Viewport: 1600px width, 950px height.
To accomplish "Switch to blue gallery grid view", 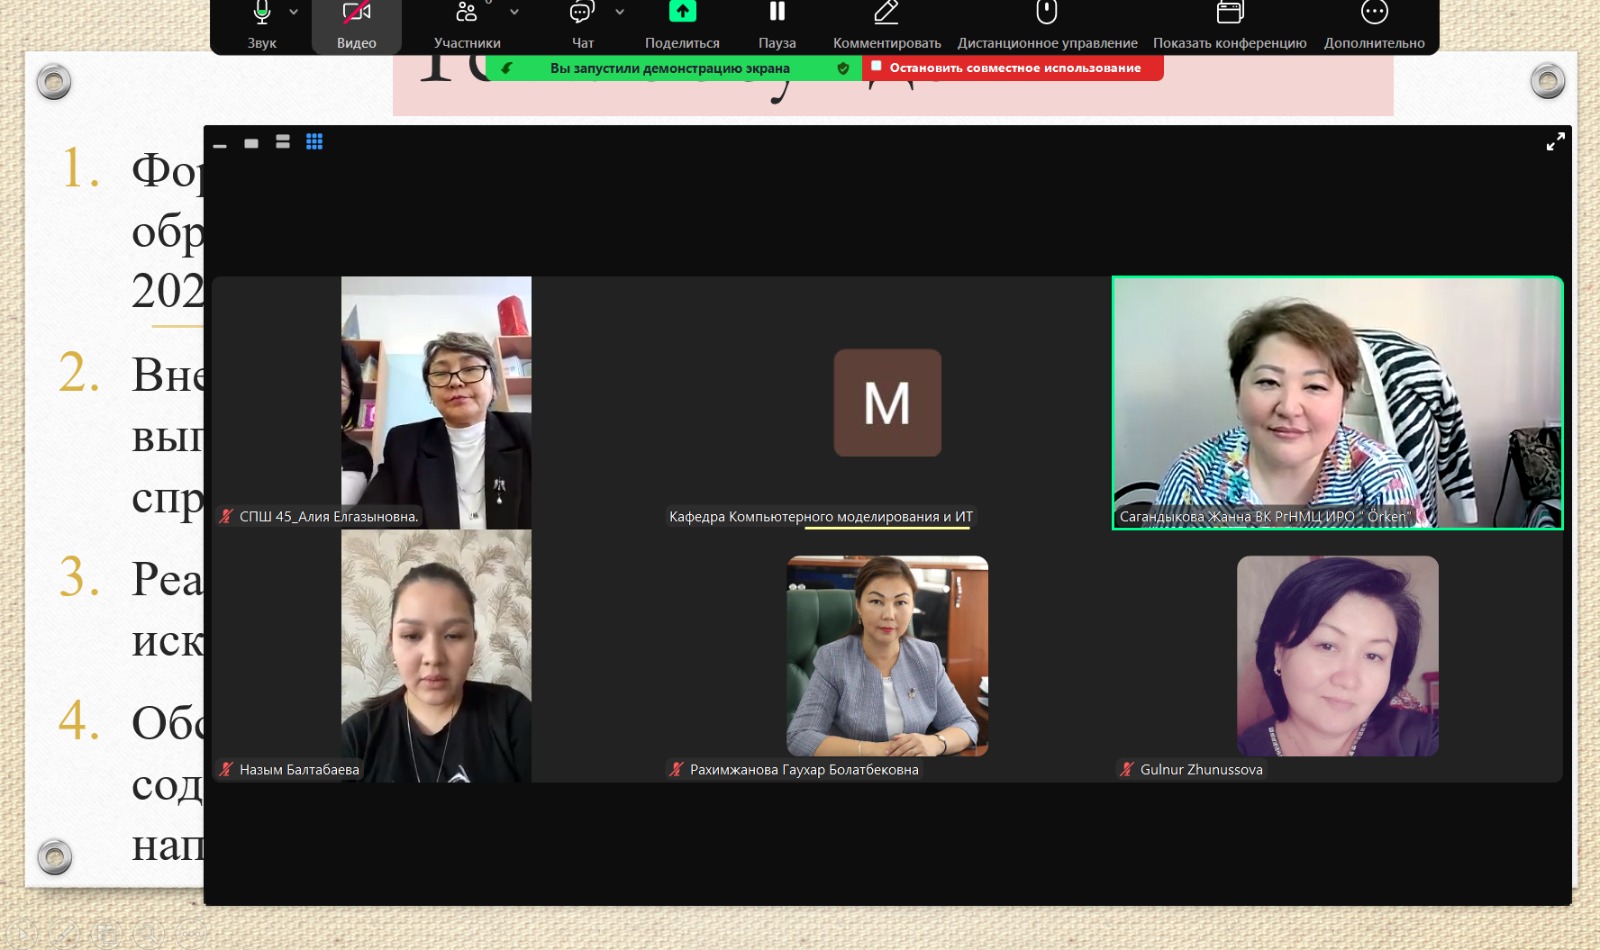I will coord(314,142).
